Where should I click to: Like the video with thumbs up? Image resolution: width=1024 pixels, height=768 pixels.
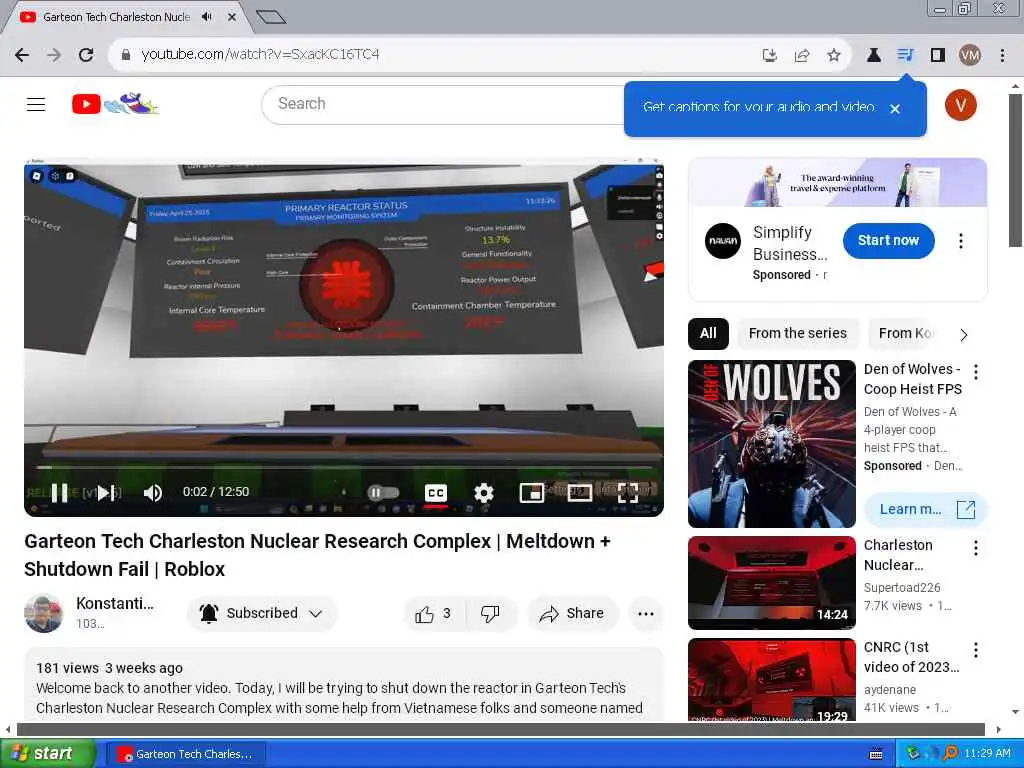pyautogui.click(x=432, y=614)
